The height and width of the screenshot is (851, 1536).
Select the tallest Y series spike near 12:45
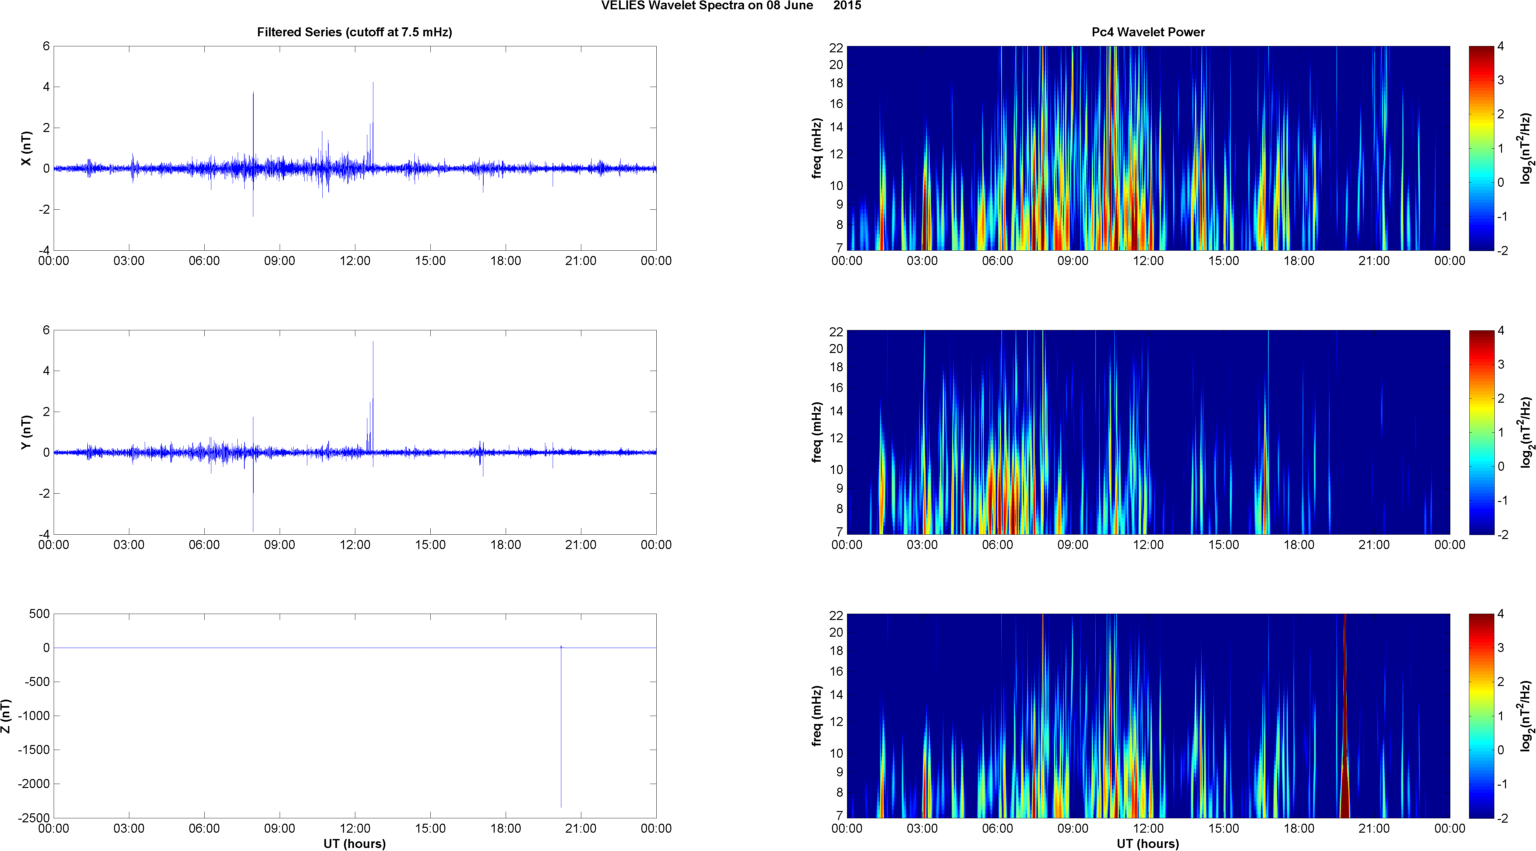pos(373,370)
